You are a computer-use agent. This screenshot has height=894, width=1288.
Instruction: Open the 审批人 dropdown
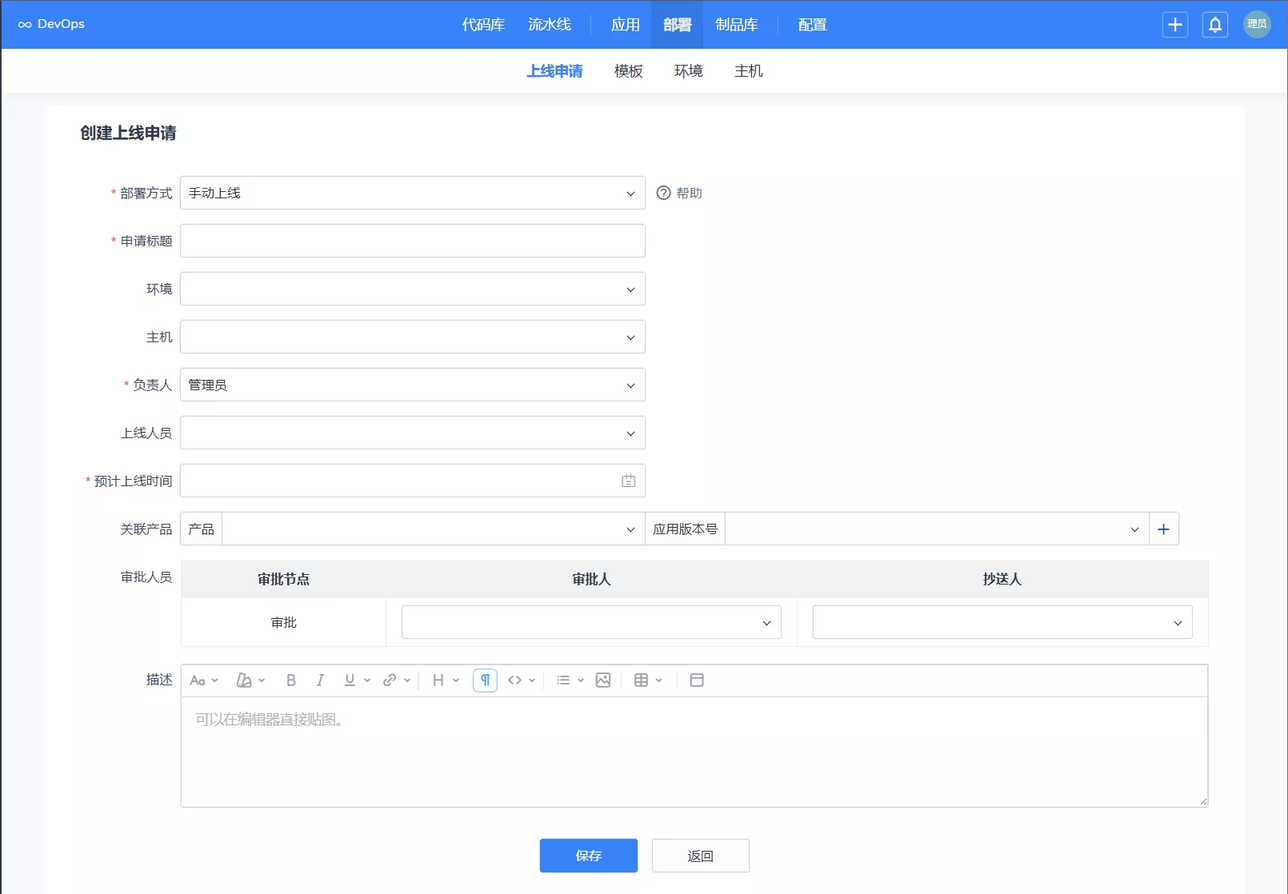[x=591, y=622]
